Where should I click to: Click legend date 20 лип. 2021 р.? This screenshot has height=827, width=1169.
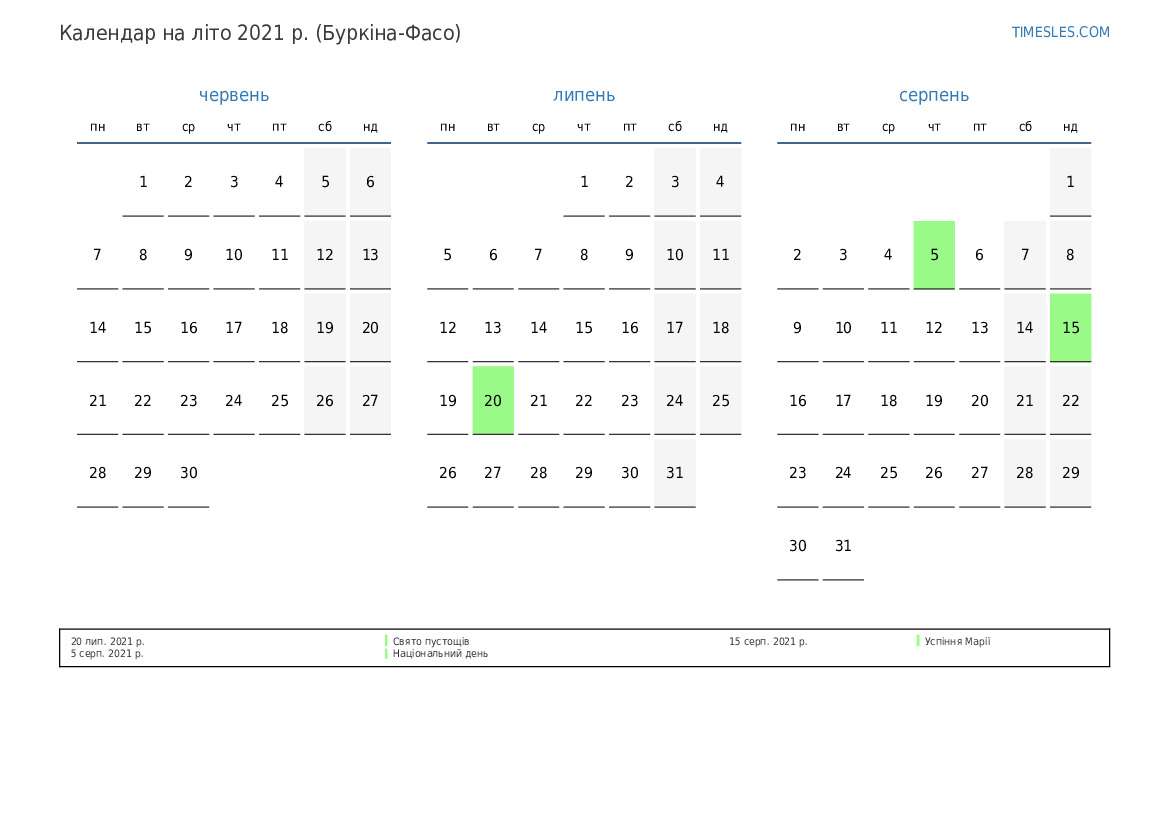(x=107, y=641)
